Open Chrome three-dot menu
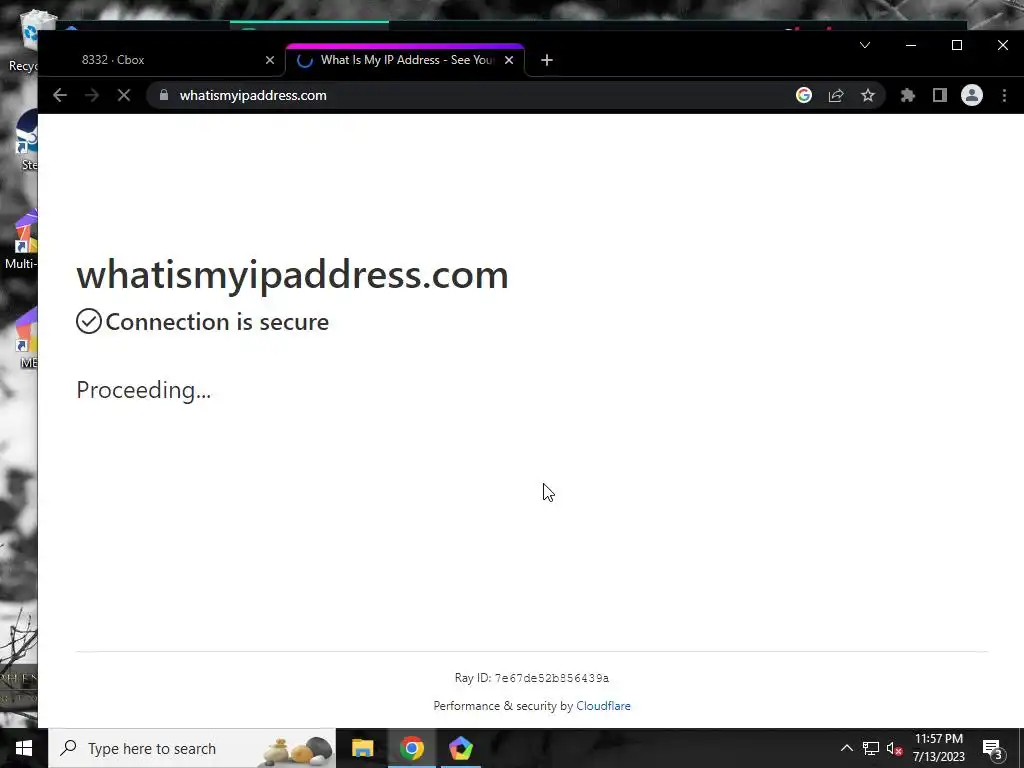1024x768 pixels. pos(1004,95)
